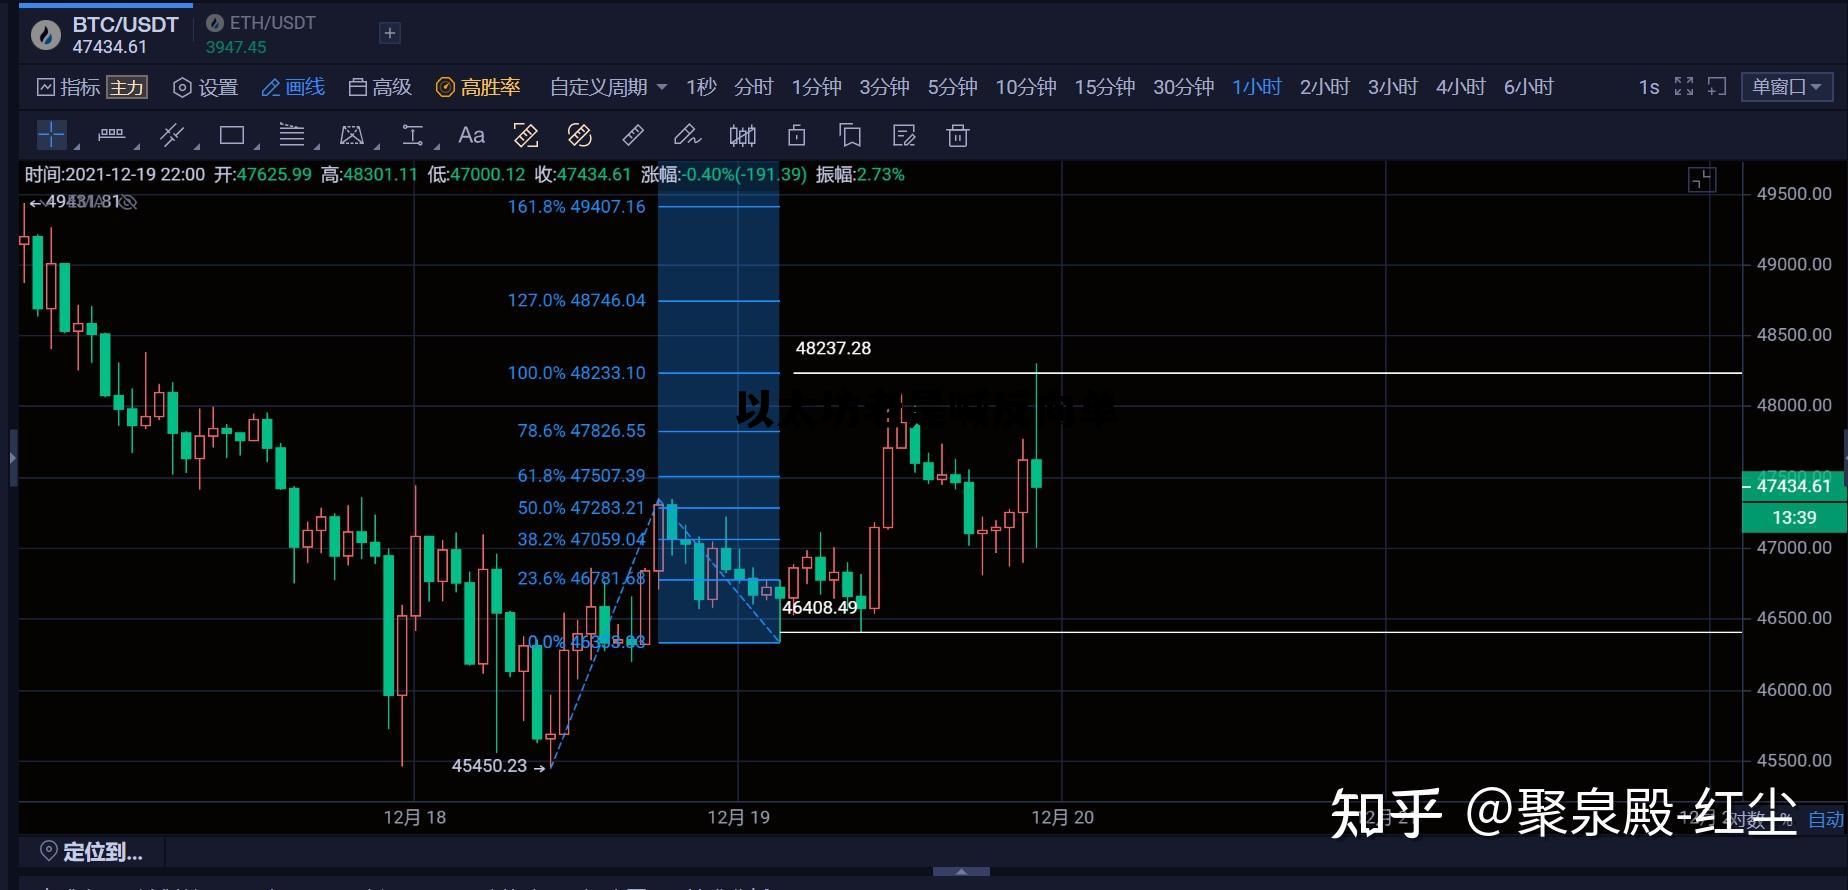The width and height of the screenshot is (1848, 890).
Task: Click the 47434.61 current price marker
Action: pos(1793,486)
